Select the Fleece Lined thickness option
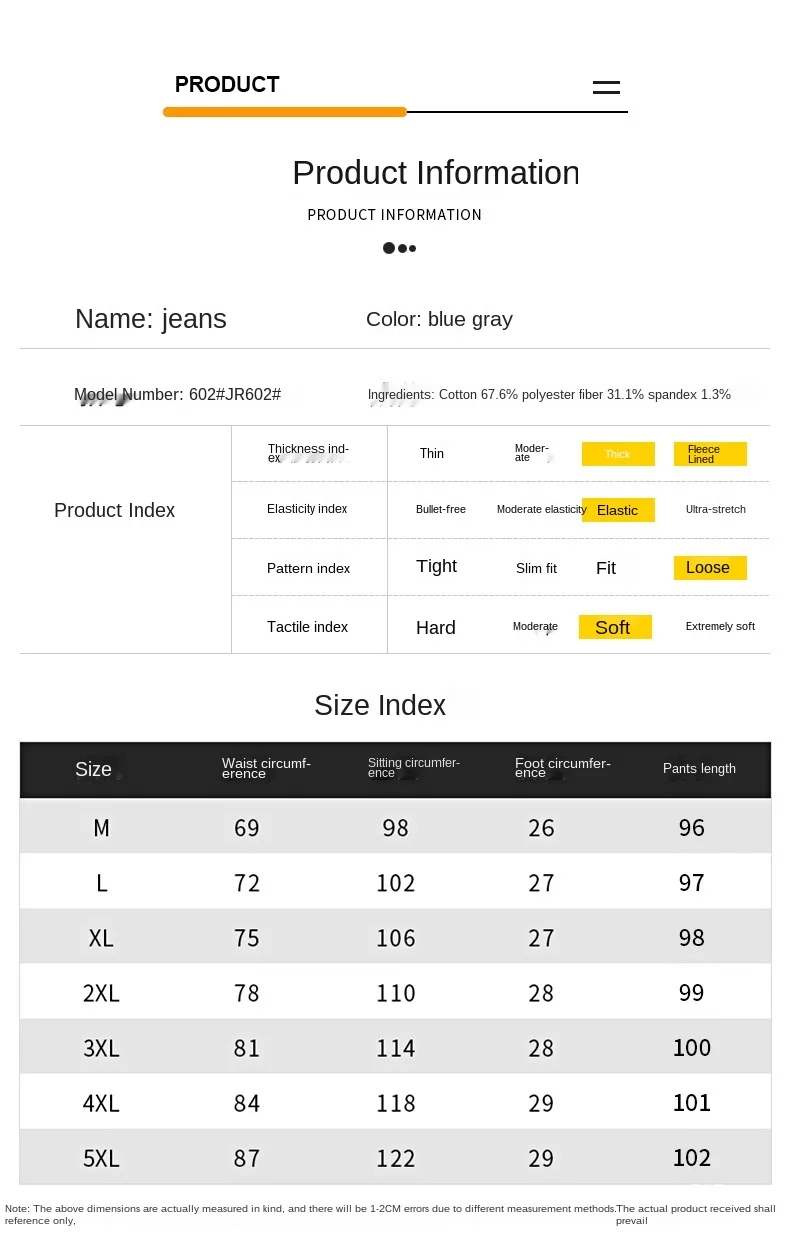 [x=710, y=454]
